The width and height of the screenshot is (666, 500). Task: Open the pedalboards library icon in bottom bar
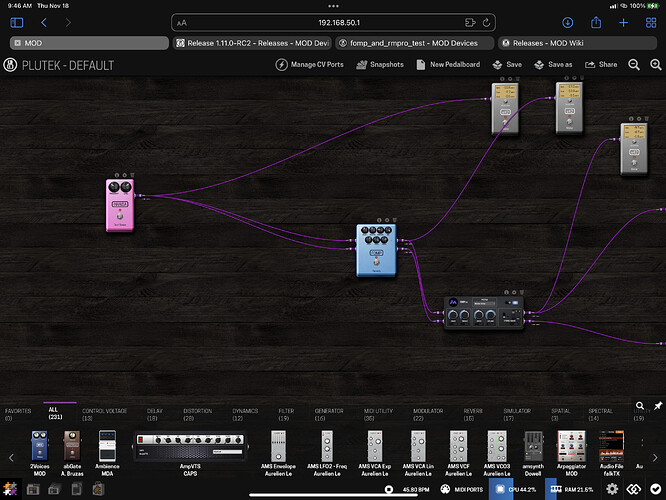33,489
